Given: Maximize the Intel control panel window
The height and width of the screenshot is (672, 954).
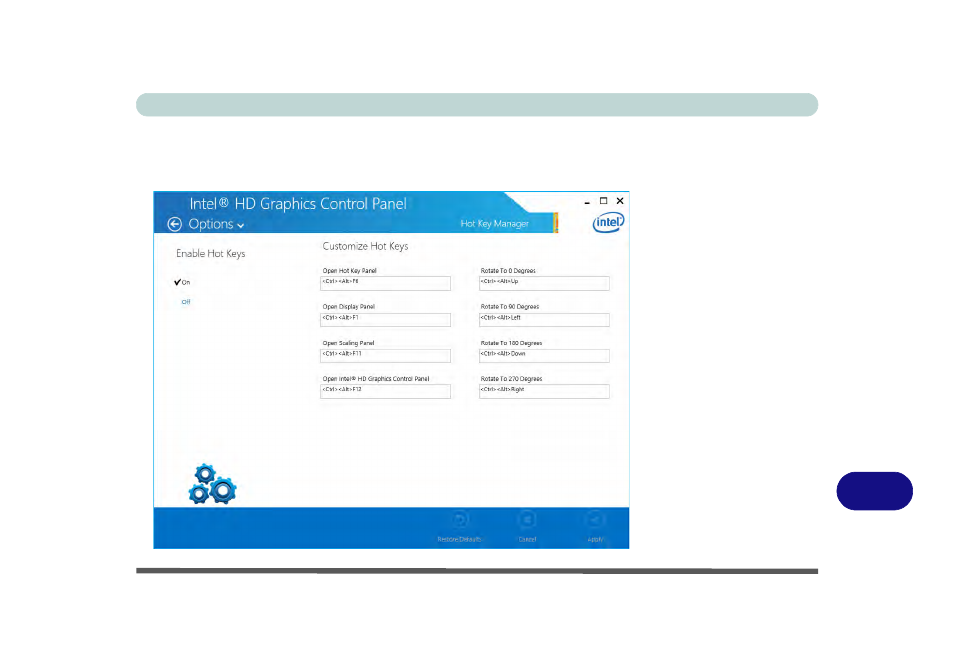Looking at the screenshot, I should (604, 201).
